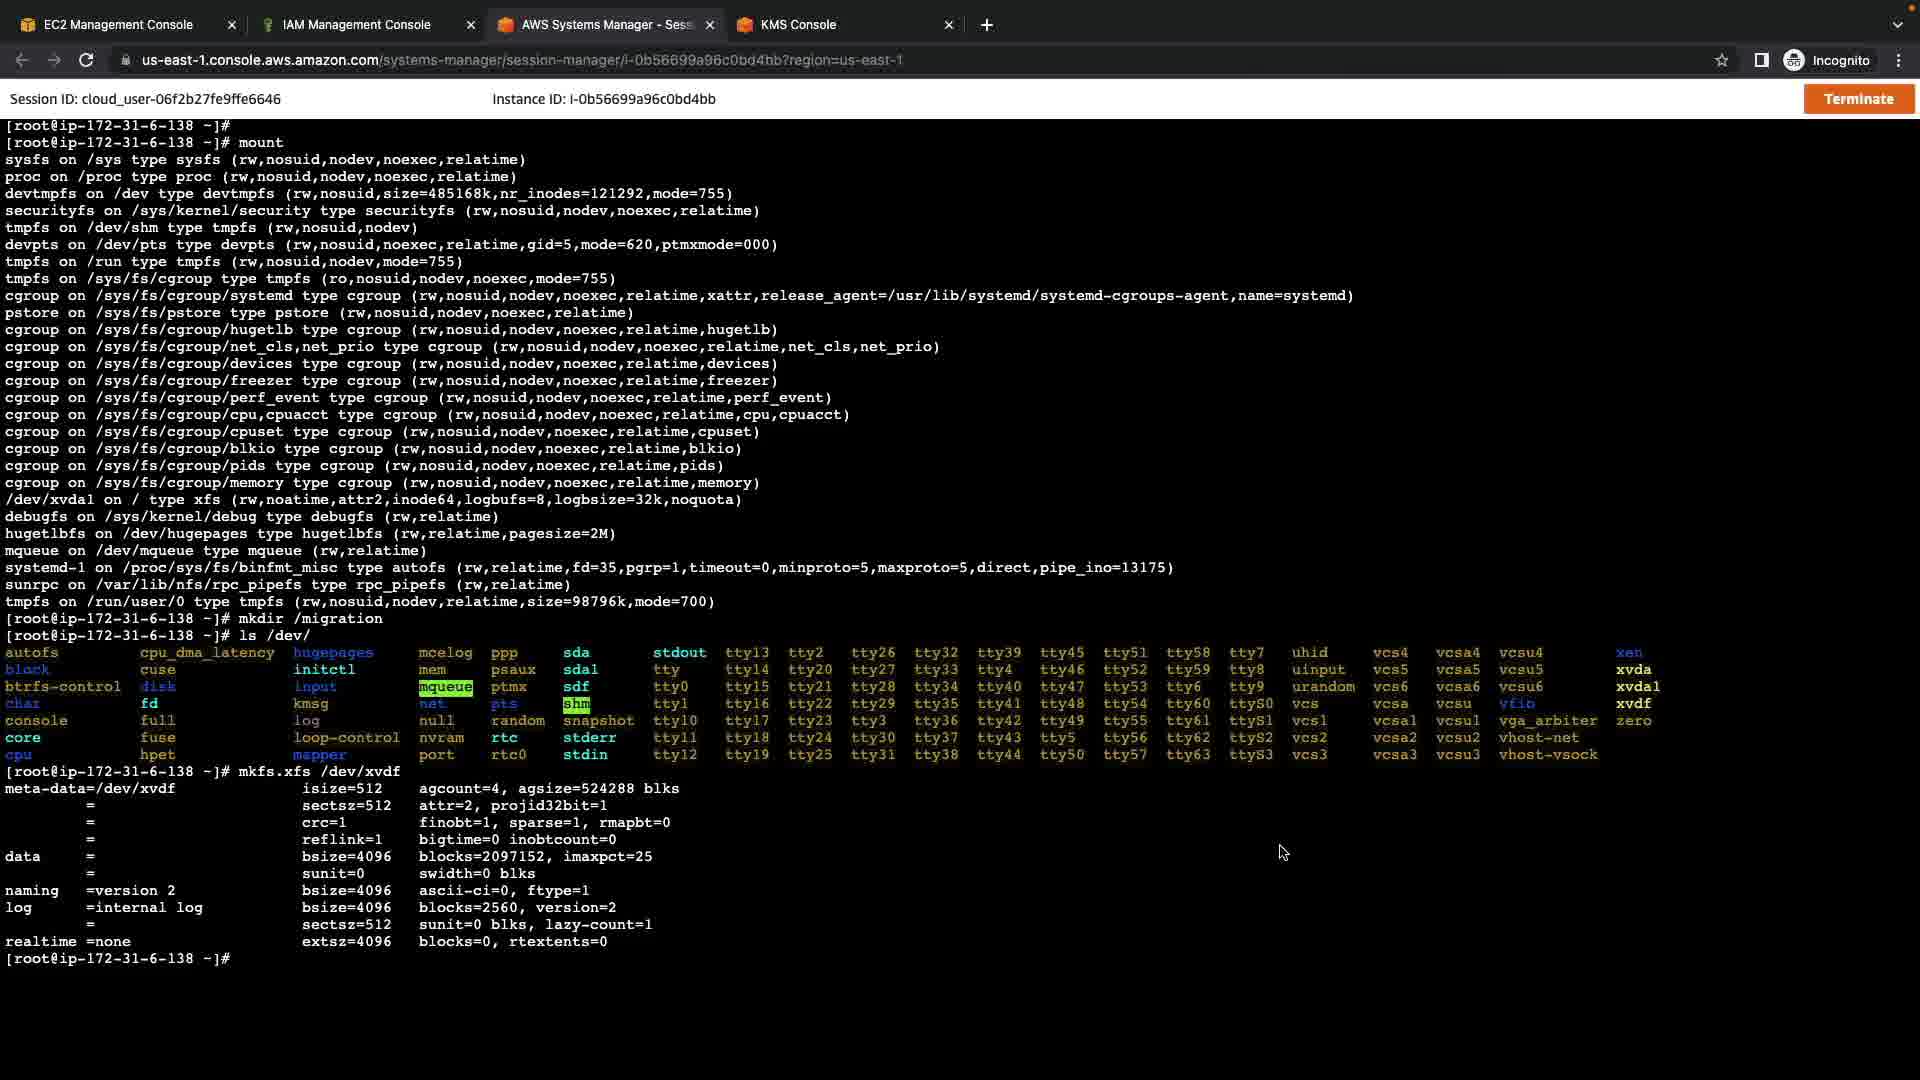Close the KMS Console tab
Screen dimensions: 1920x1080
click(x=948, y=25)
